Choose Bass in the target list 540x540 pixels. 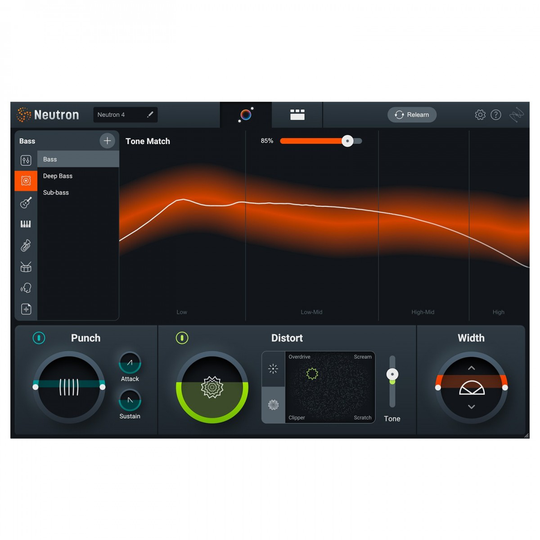78,159
